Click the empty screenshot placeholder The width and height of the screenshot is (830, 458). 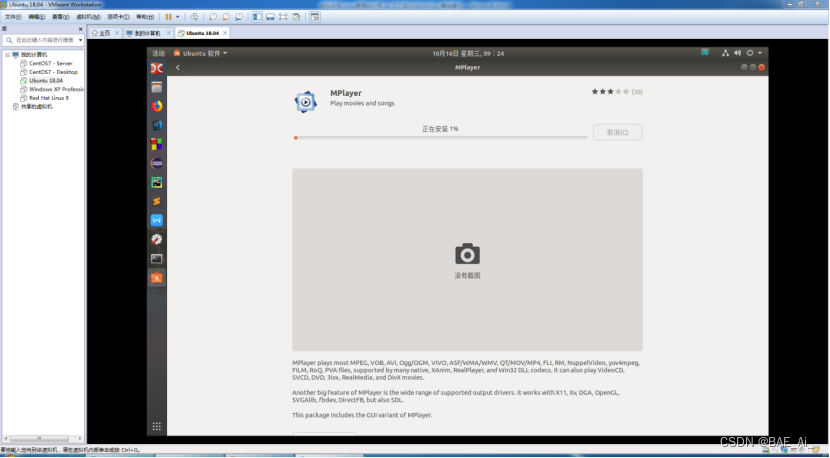[x=467, y=259]
